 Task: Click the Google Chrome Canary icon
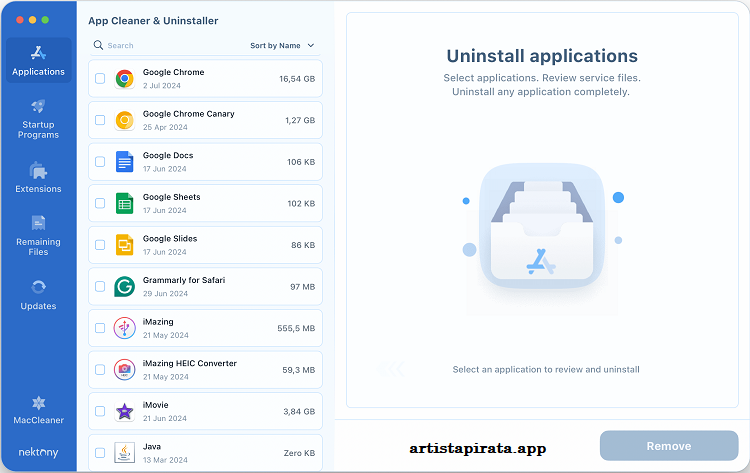coord(124,120)
